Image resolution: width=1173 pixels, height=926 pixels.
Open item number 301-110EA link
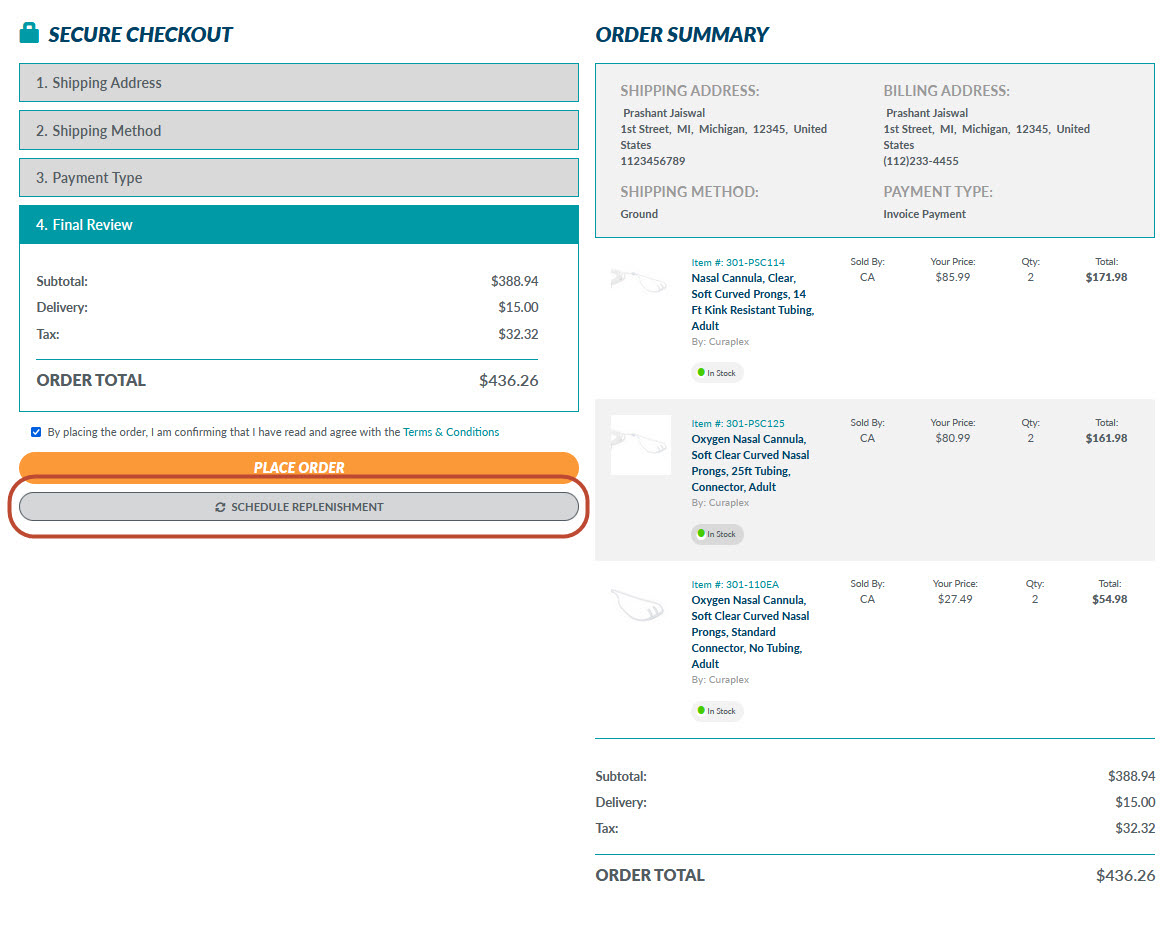coord(738,585)
